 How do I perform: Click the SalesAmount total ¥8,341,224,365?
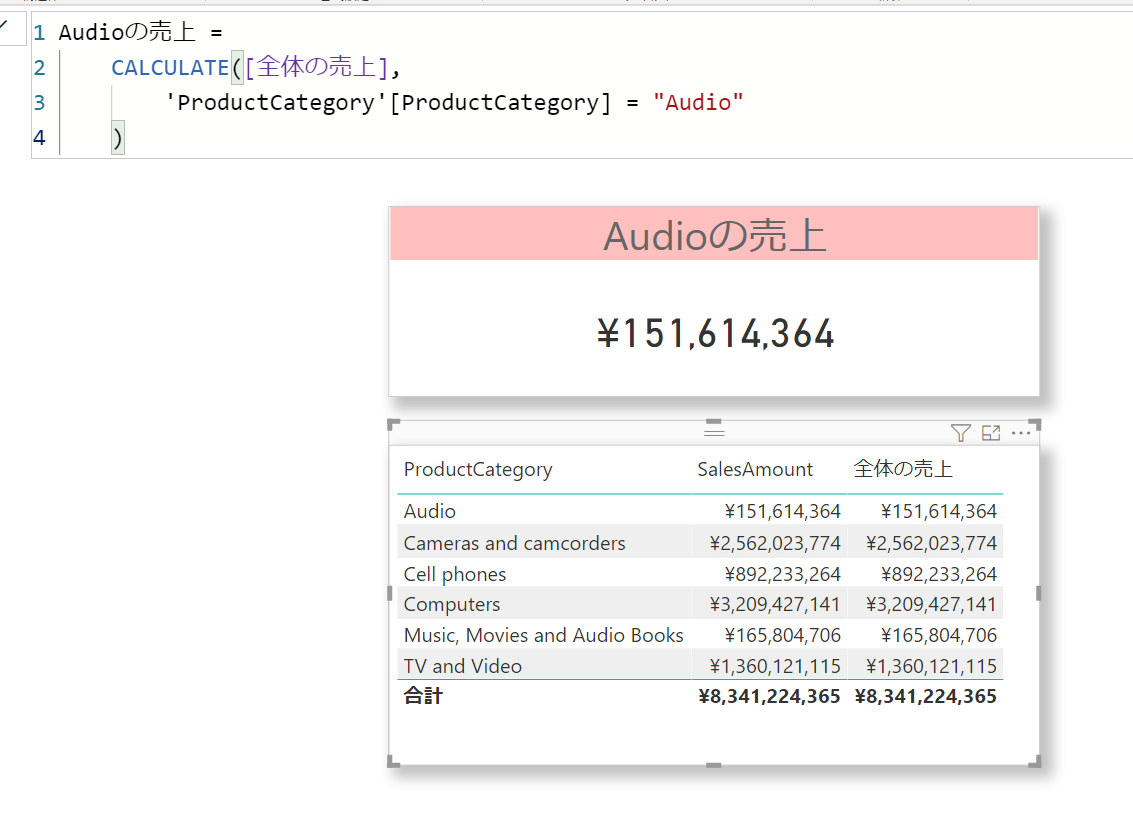click(x=769, y=696)
